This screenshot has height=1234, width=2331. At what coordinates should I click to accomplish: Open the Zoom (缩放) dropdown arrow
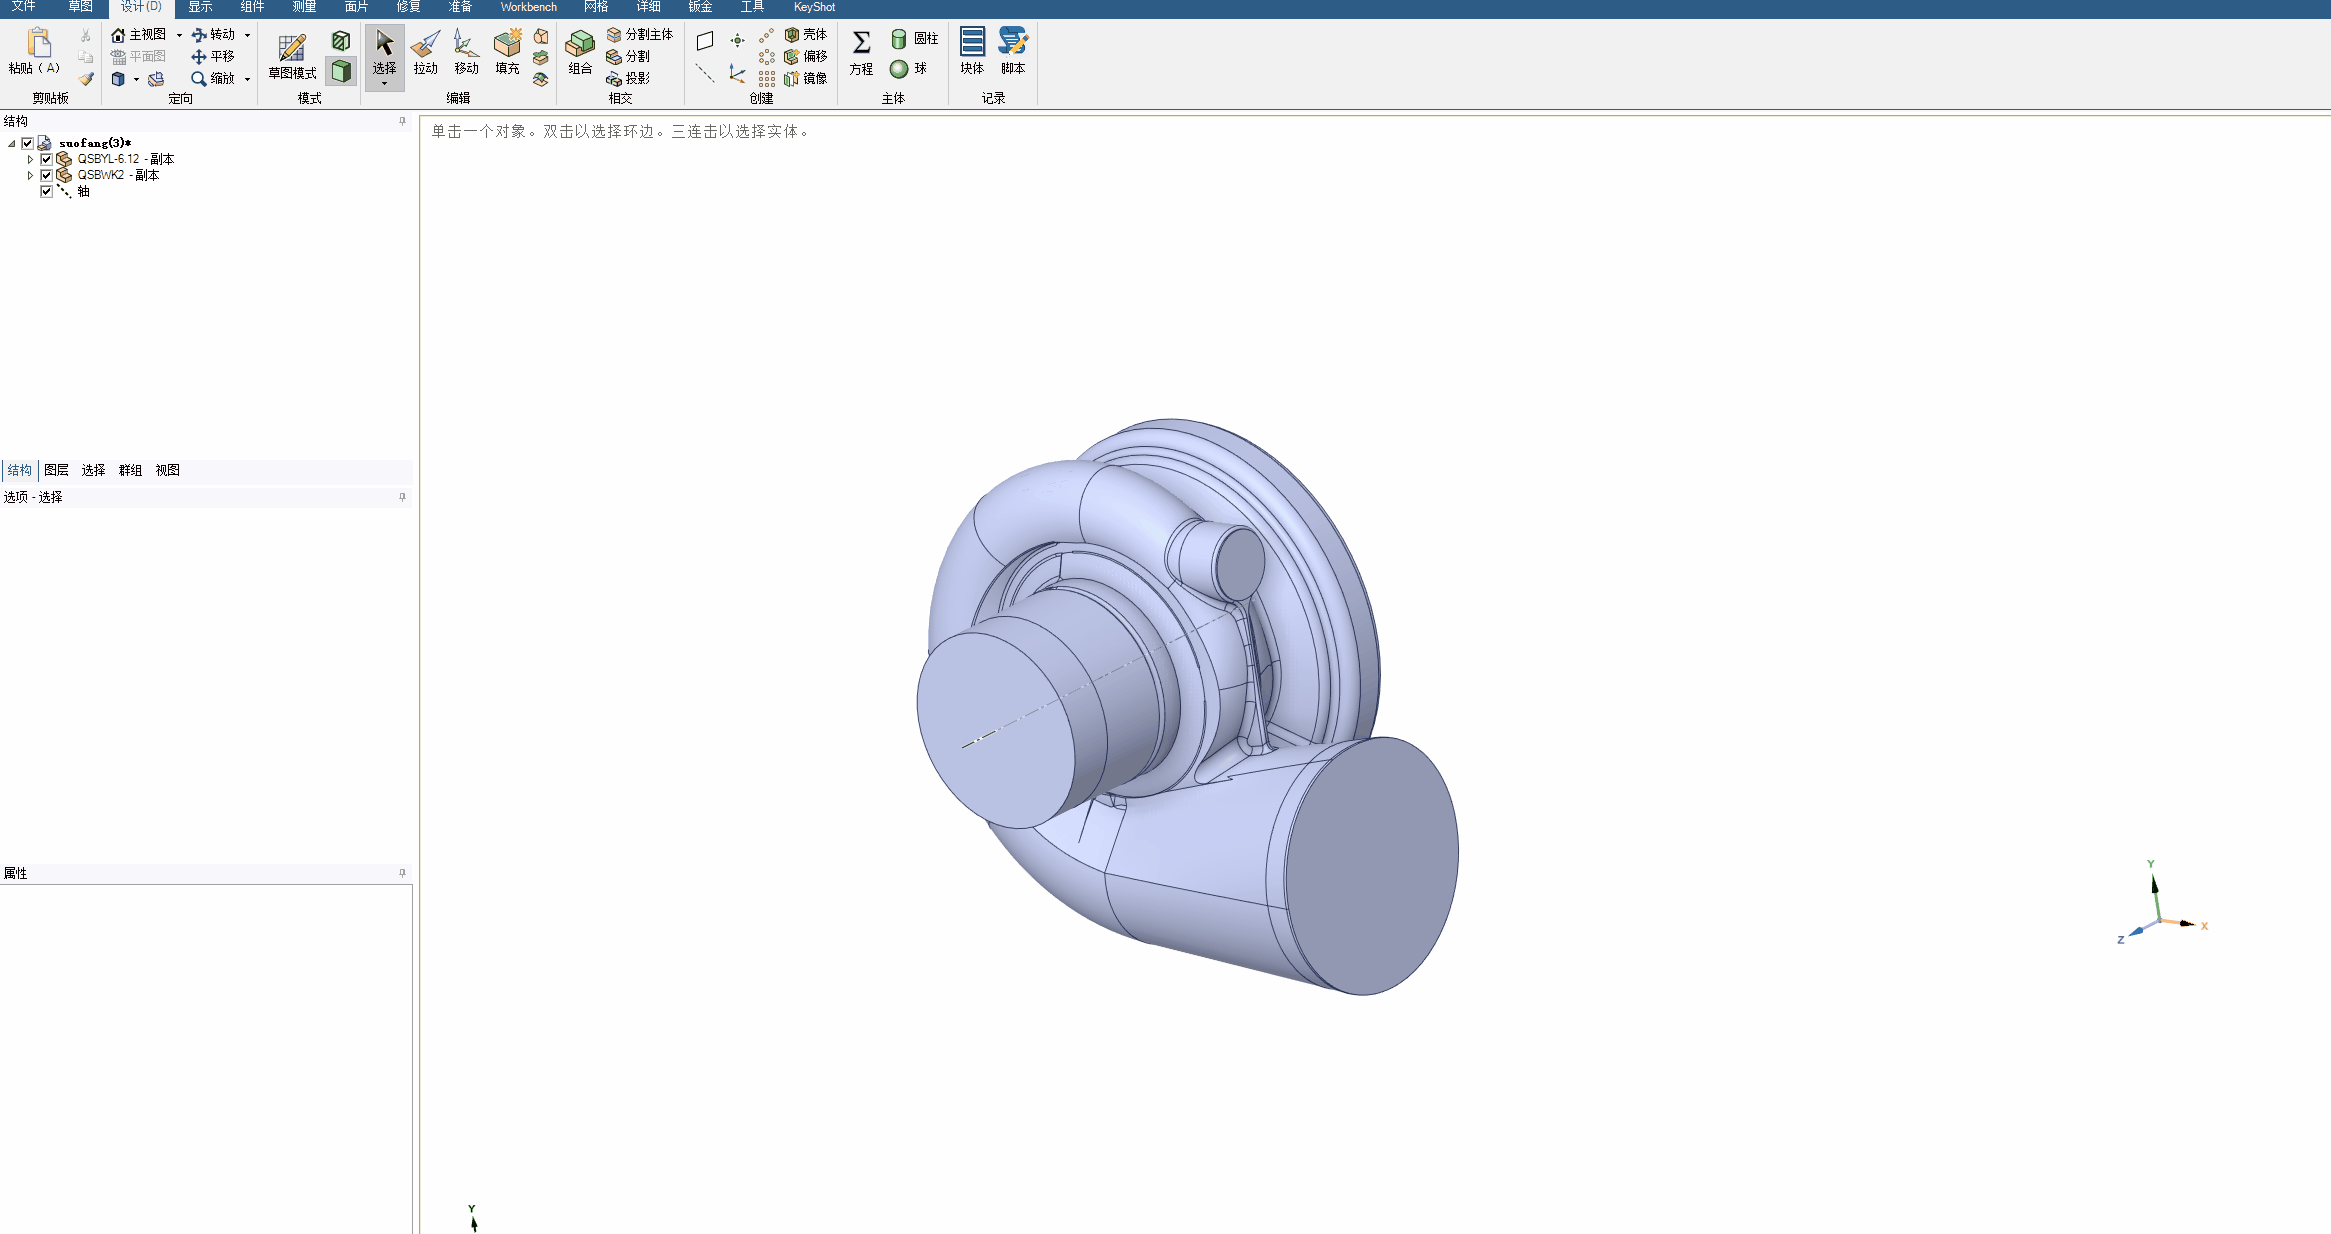pos(247,79)
